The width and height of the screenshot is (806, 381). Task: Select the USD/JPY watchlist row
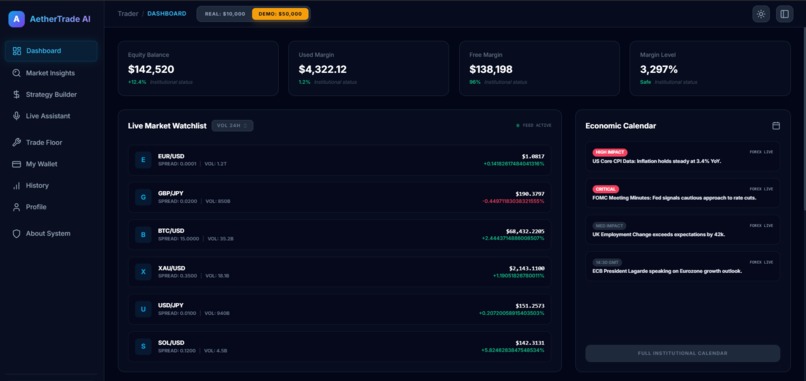(339, 309)
